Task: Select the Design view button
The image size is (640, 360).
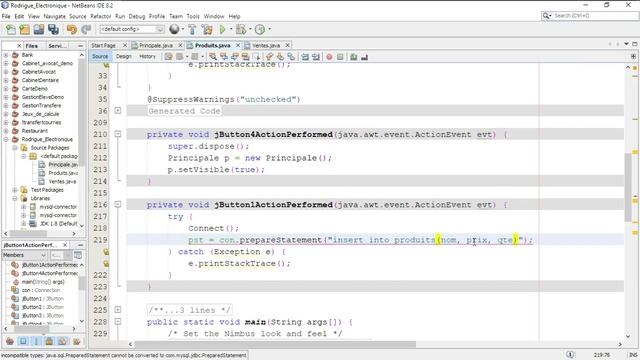Action: pyautogui.click(x=124, y=56)
